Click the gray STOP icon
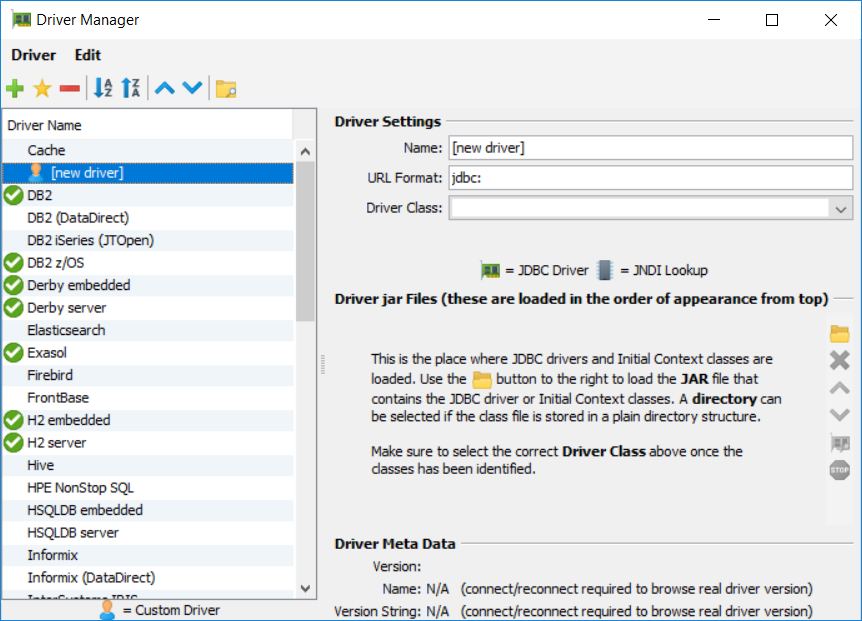The width and height of the screenshot is (862, 621). (x=839, y=470)
